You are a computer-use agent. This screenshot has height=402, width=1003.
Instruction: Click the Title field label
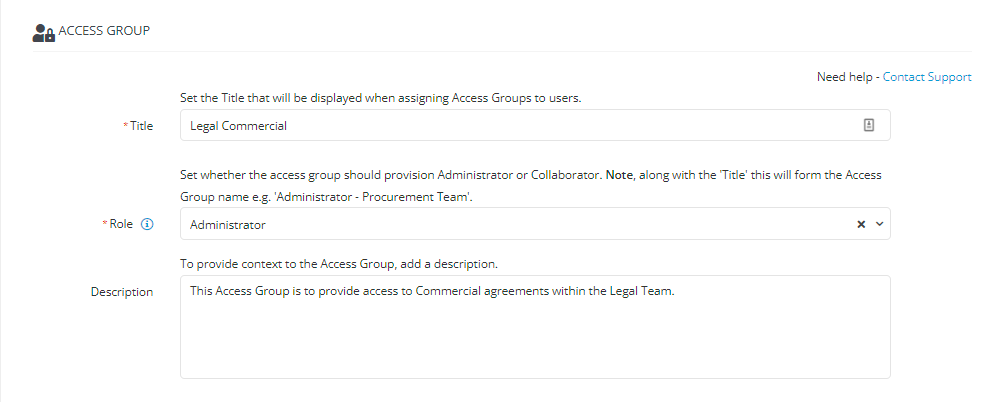tap(141, 126)
